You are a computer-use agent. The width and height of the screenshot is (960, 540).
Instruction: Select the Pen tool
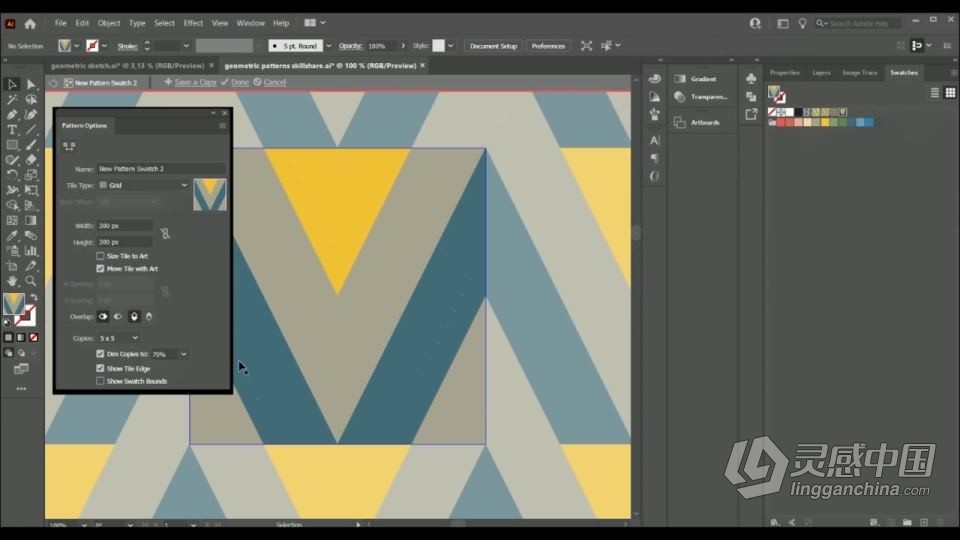(12, 114)
